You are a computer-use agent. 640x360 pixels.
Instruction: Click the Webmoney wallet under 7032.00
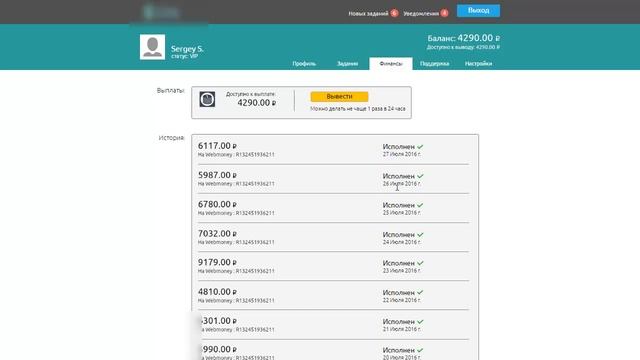[236, 242]
